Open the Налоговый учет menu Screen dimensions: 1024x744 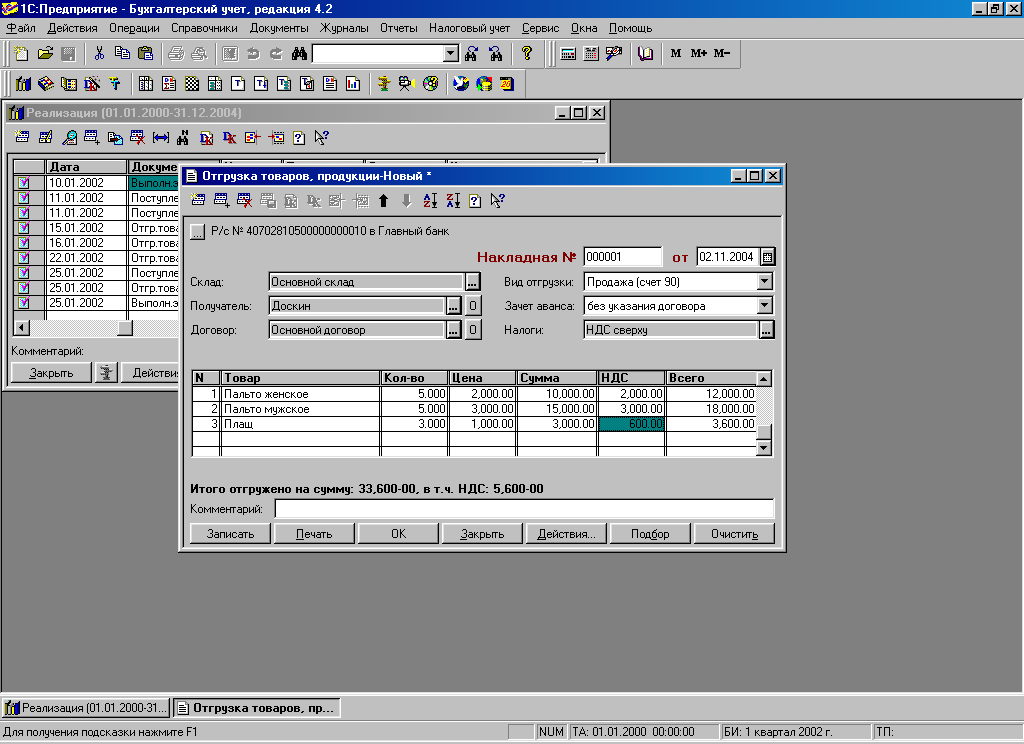click(x=469, y=28)
